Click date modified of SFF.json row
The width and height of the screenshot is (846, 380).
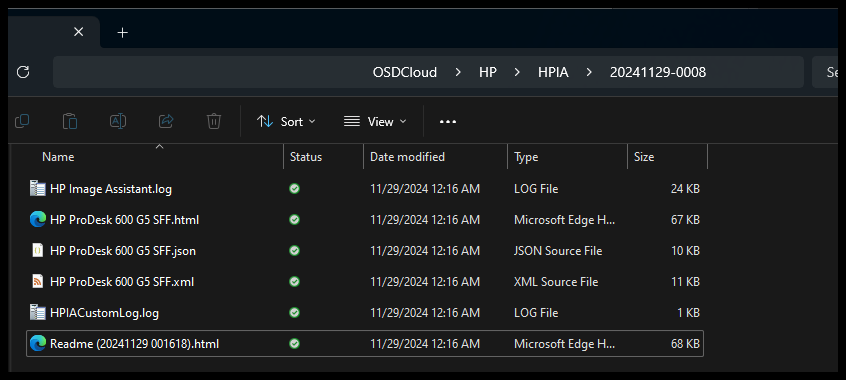coord(425,251)
